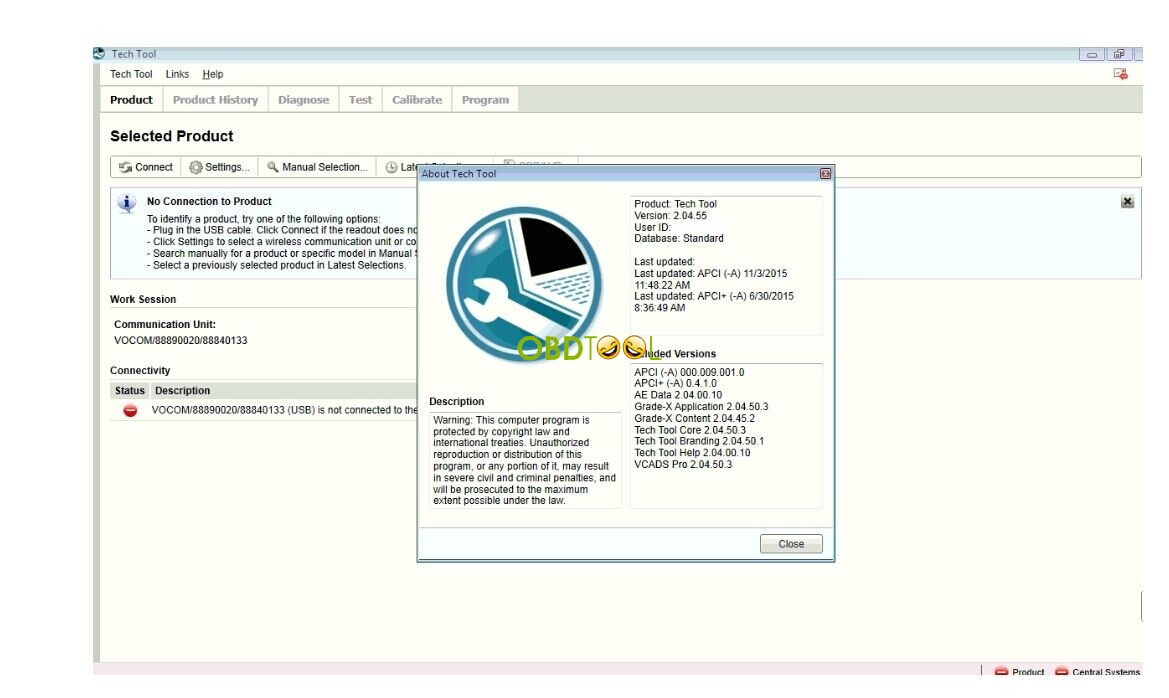This screenshot has height=698, width=1169.
Task: Click the Central Systems status icon
Action: click(x=1059, y=672)
